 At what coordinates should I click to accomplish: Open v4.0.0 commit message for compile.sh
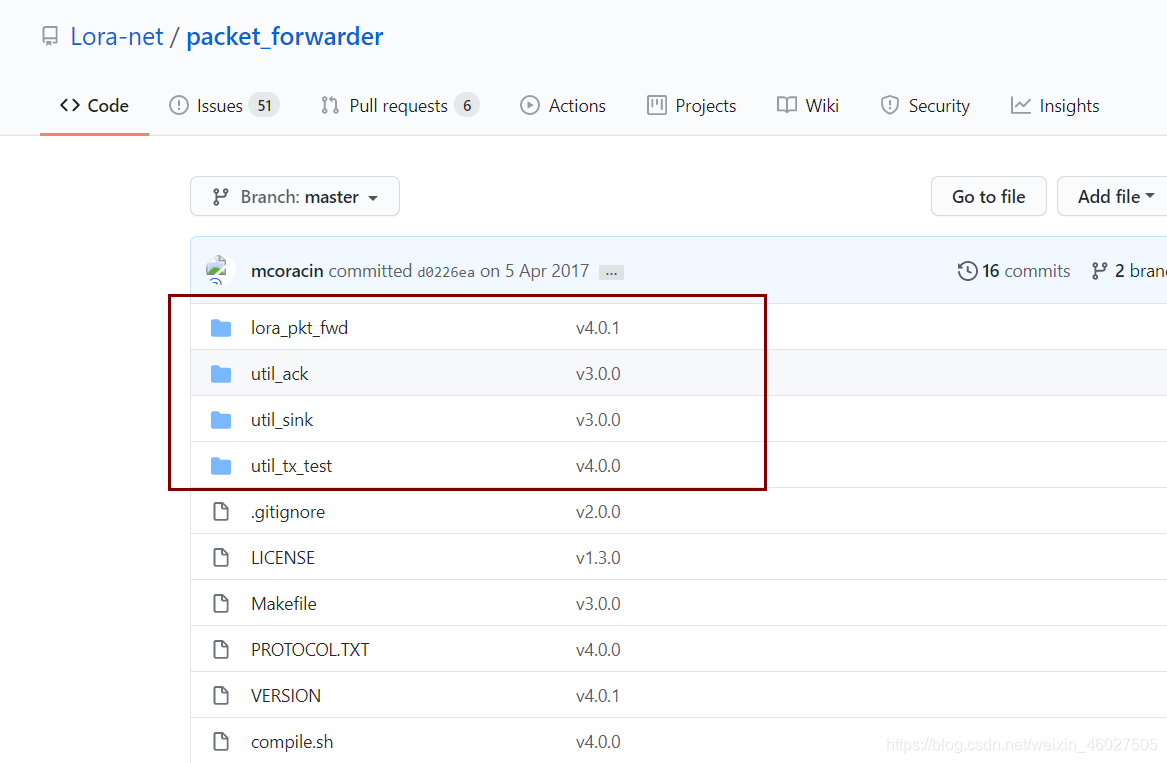coord(598,742)
